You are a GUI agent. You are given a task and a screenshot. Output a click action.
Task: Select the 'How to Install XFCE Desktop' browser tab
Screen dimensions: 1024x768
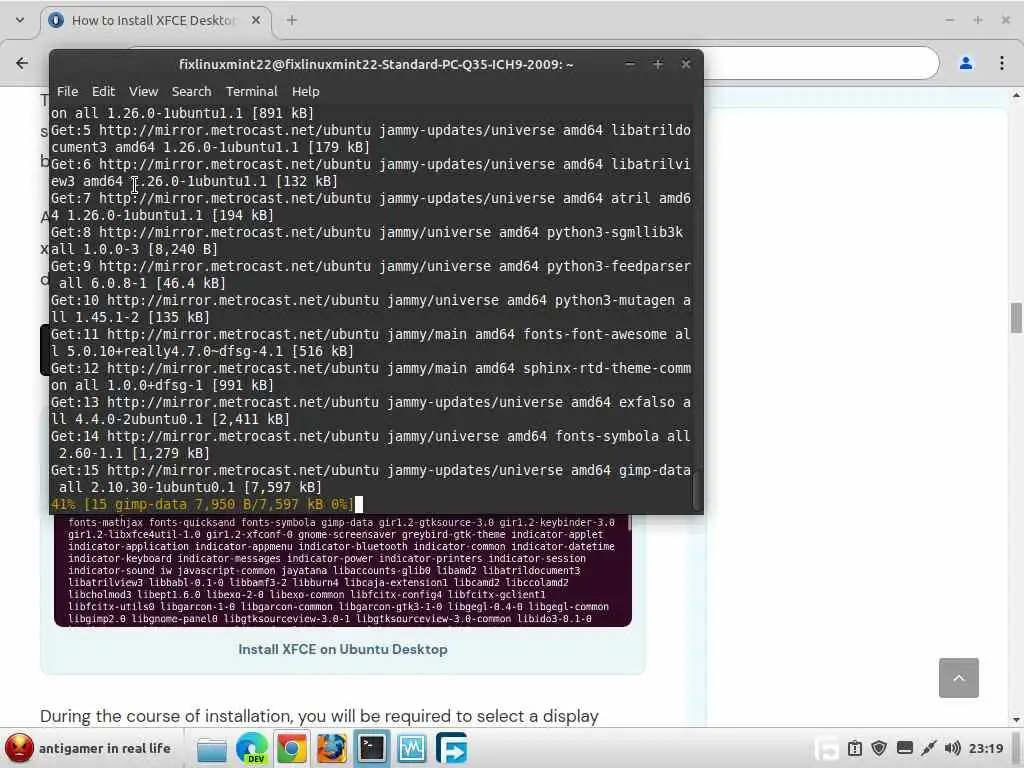click(x=155, y=20)
